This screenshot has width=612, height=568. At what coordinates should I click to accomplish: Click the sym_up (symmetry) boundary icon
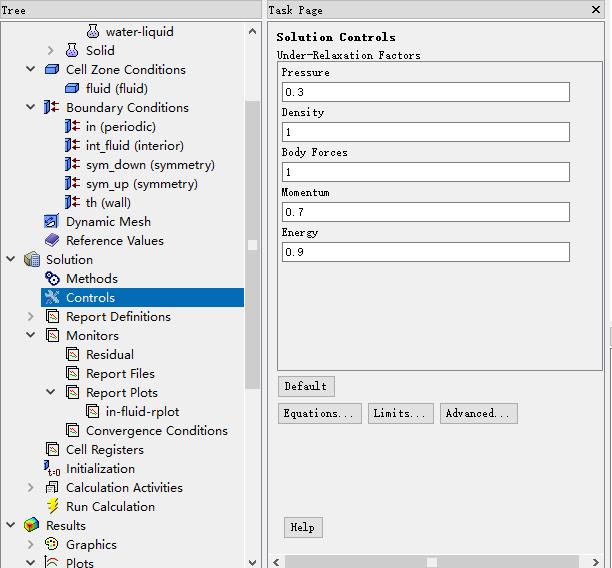tap(72, 183)
